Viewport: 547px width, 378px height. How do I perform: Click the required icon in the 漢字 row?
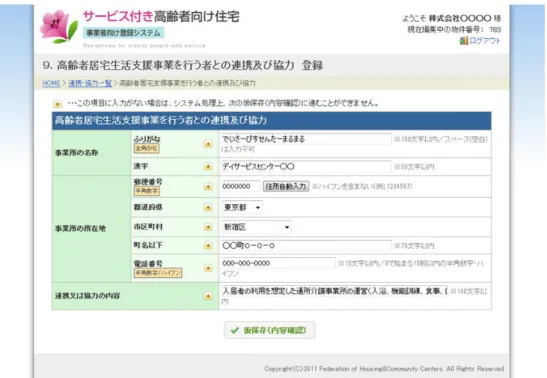click(x=208, y=167)
